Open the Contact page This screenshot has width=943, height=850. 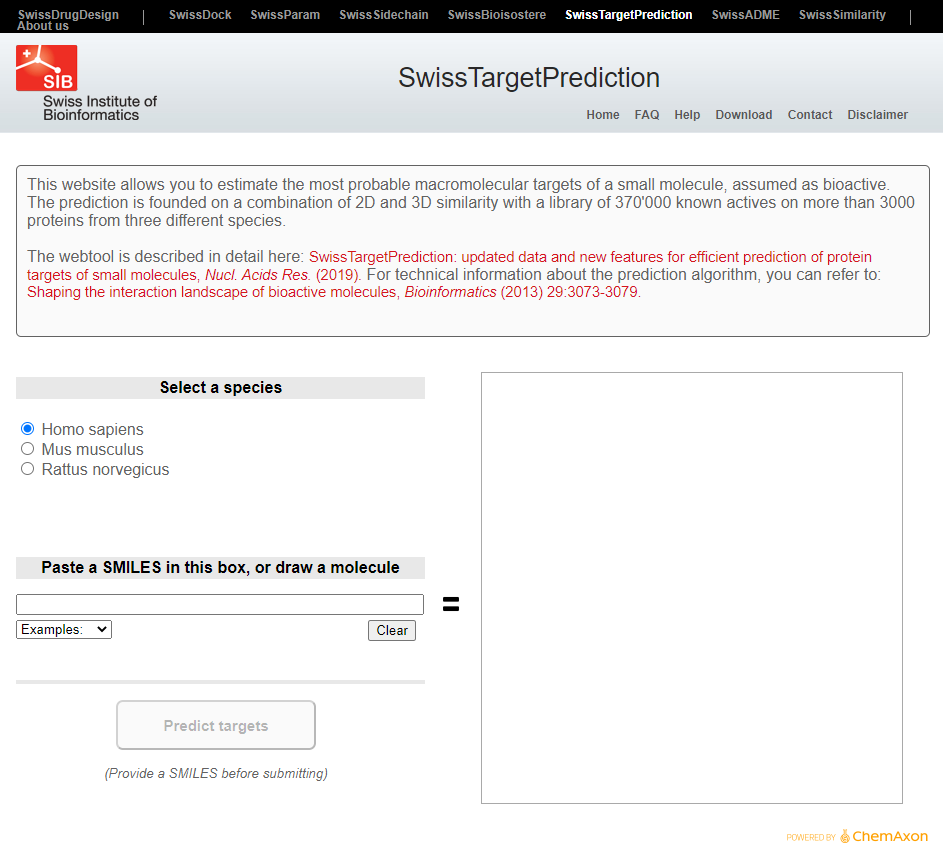coord(809,114)
